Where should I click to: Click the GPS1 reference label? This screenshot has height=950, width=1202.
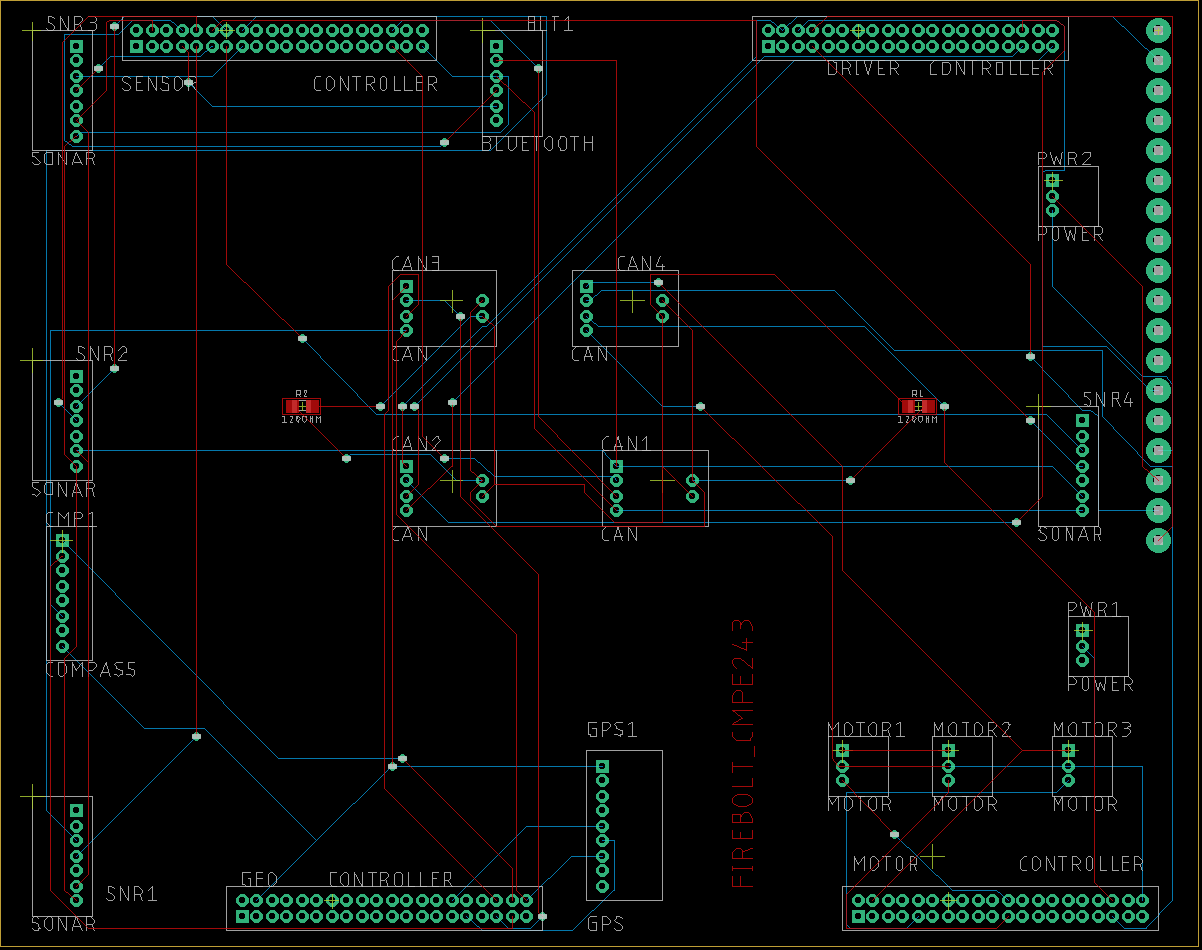[612, 729]
